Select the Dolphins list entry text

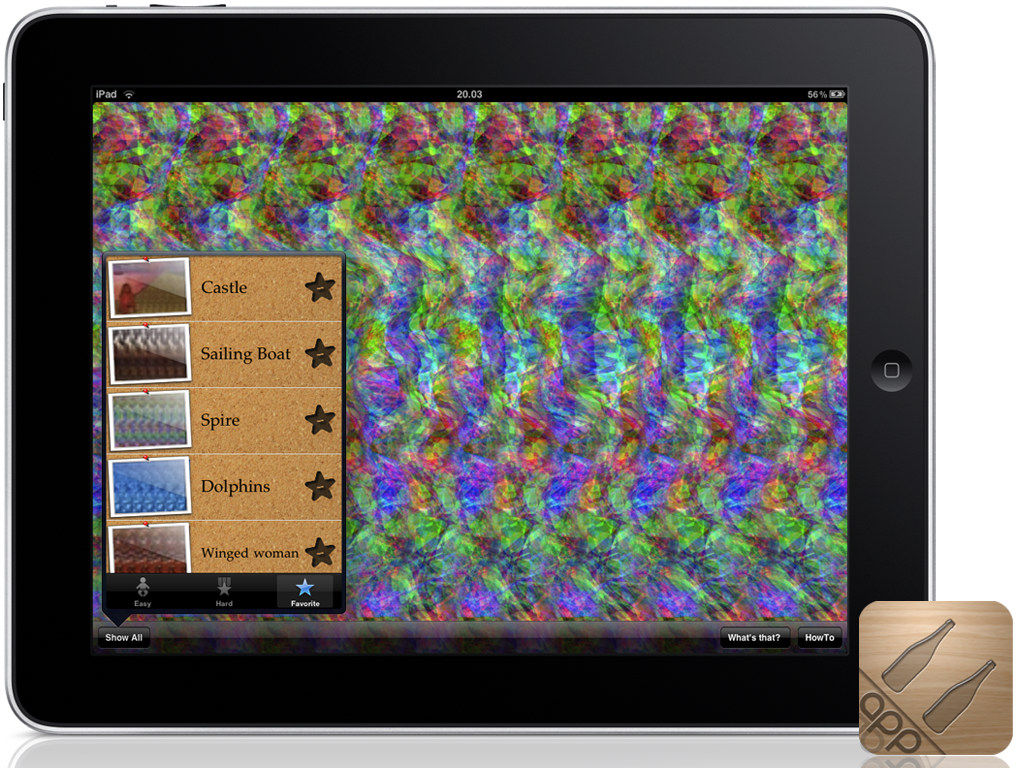pyautogui.click(x=235, y=487)
